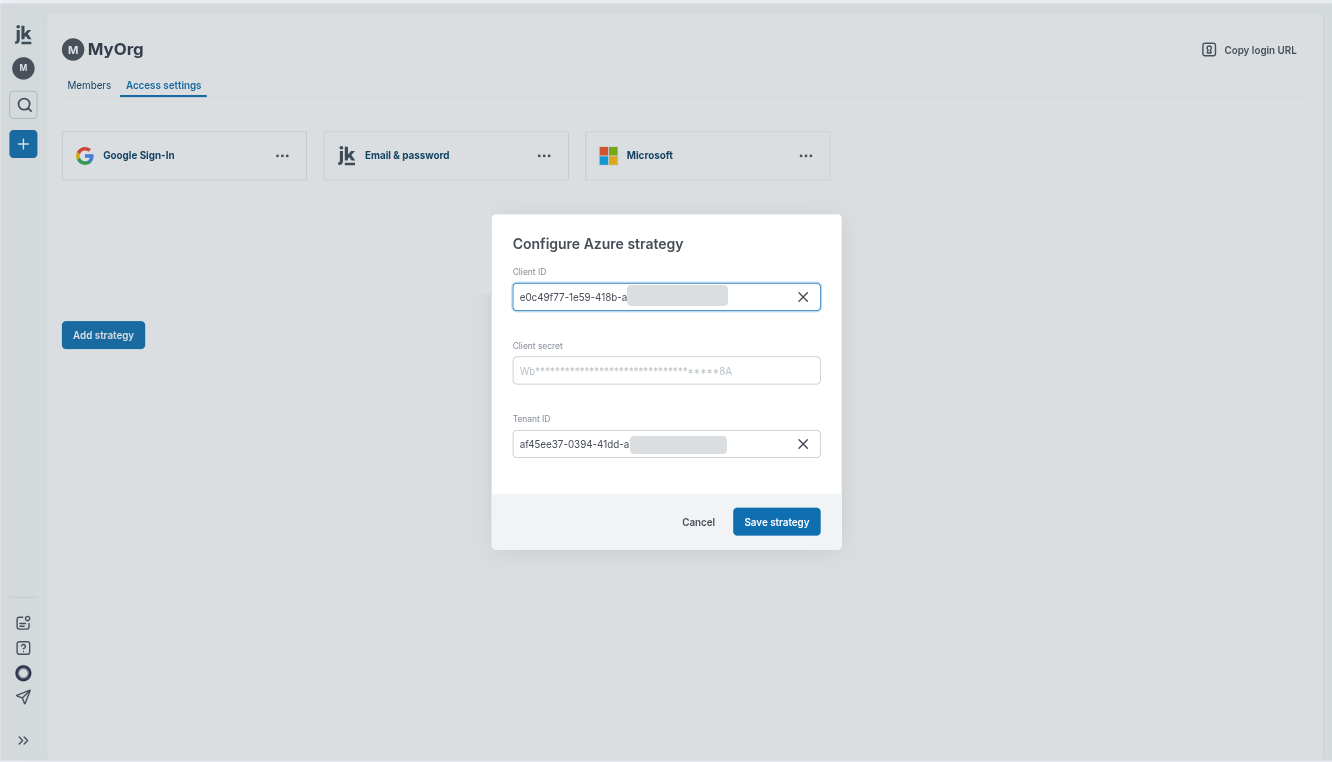
Task: Select the Email & password strategy card
Action: pos(430,155)
